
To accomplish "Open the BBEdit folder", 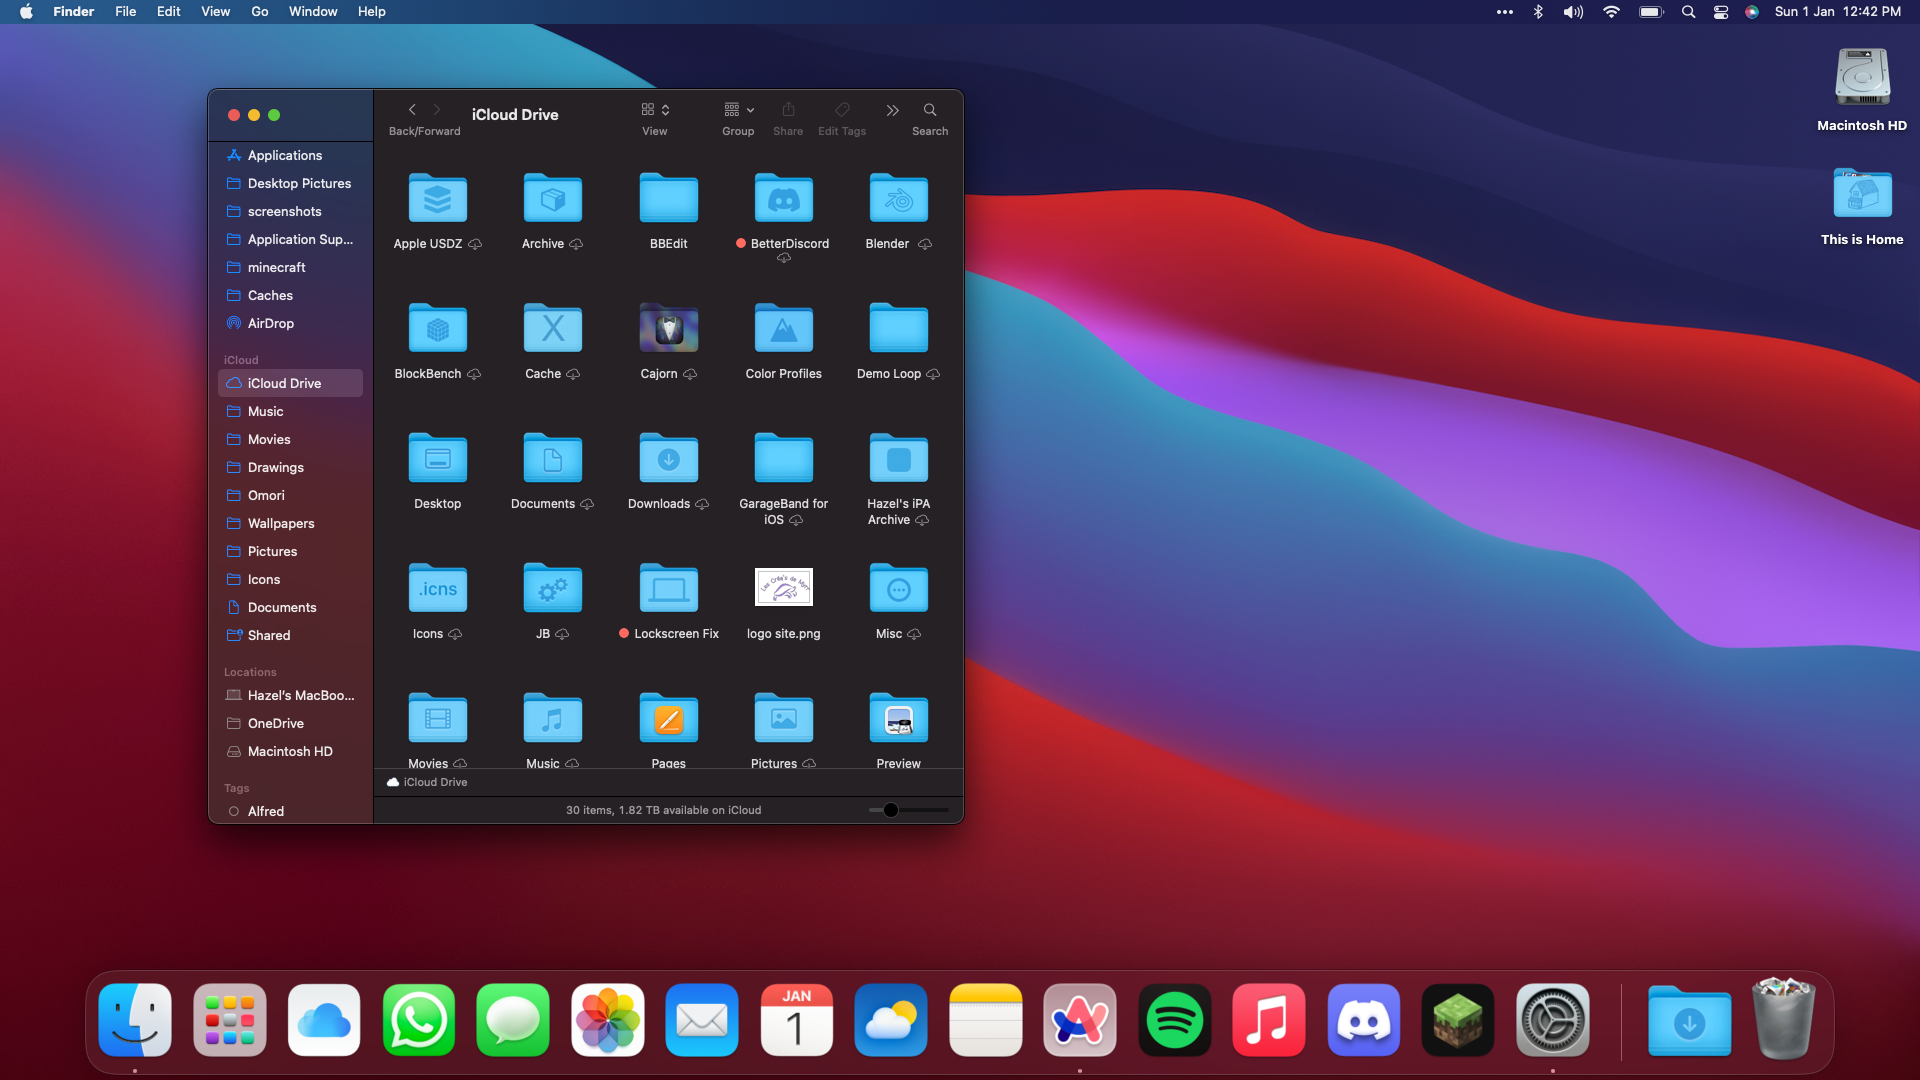I will [668, 198].
